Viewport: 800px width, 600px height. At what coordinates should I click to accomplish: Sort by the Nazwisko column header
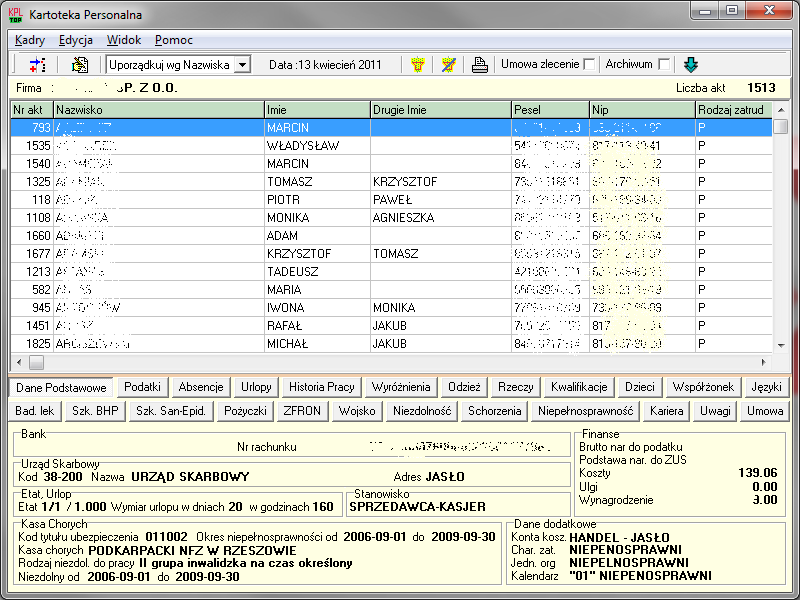coord(159,110)
